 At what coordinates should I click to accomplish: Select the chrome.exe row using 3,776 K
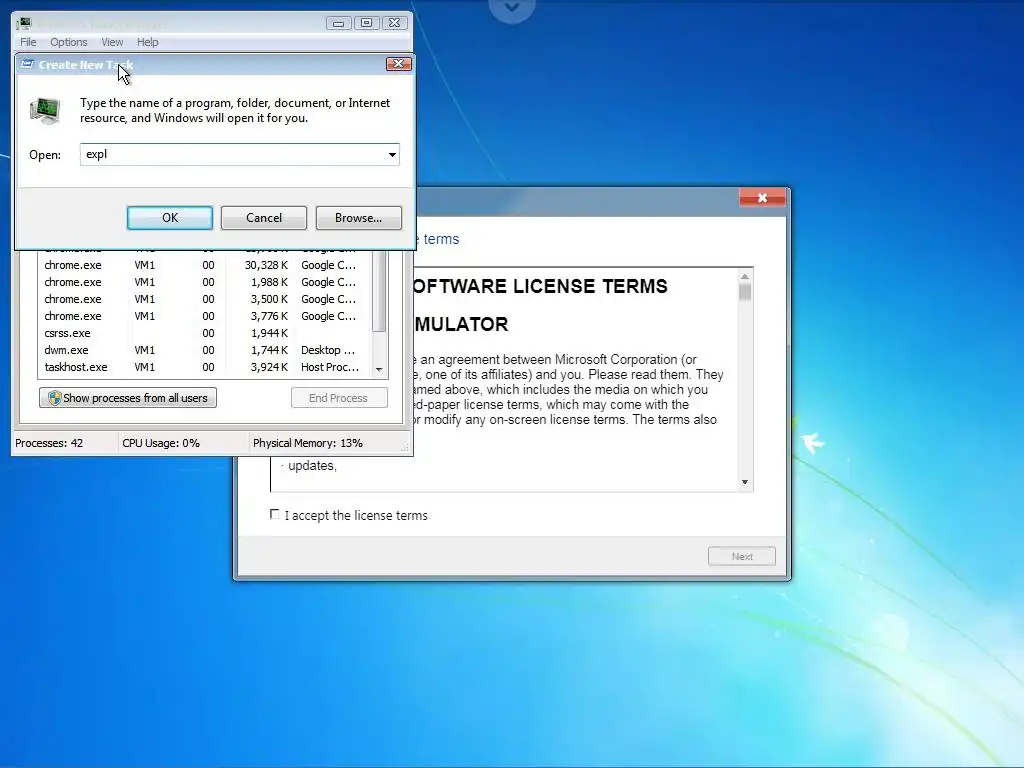pyautogui.click(x=204, y=316)
